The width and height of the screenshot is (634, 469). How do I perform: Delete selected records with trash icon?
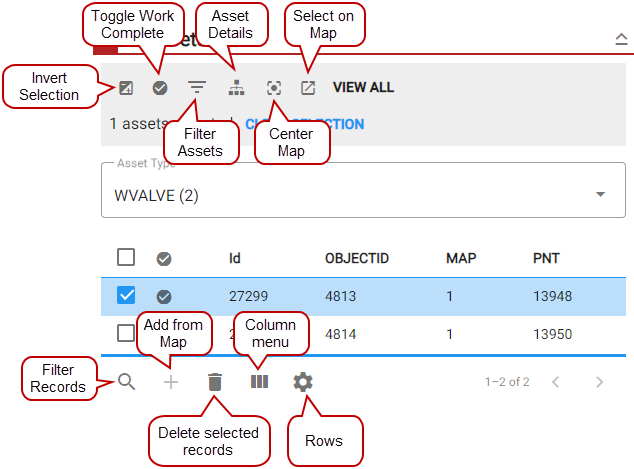point(215,382)
